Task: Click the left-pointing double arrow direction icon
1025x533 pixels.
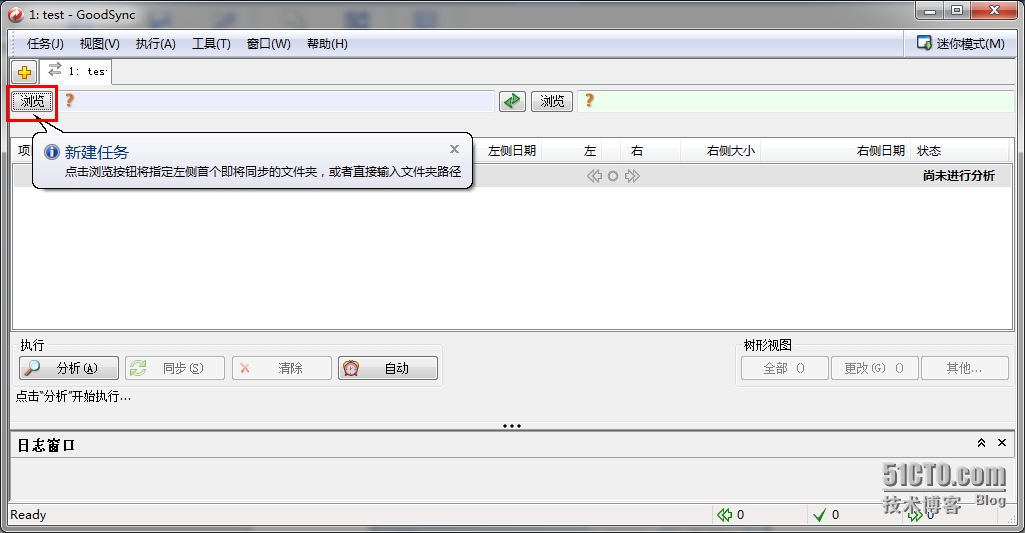Action: click(594, 176)
